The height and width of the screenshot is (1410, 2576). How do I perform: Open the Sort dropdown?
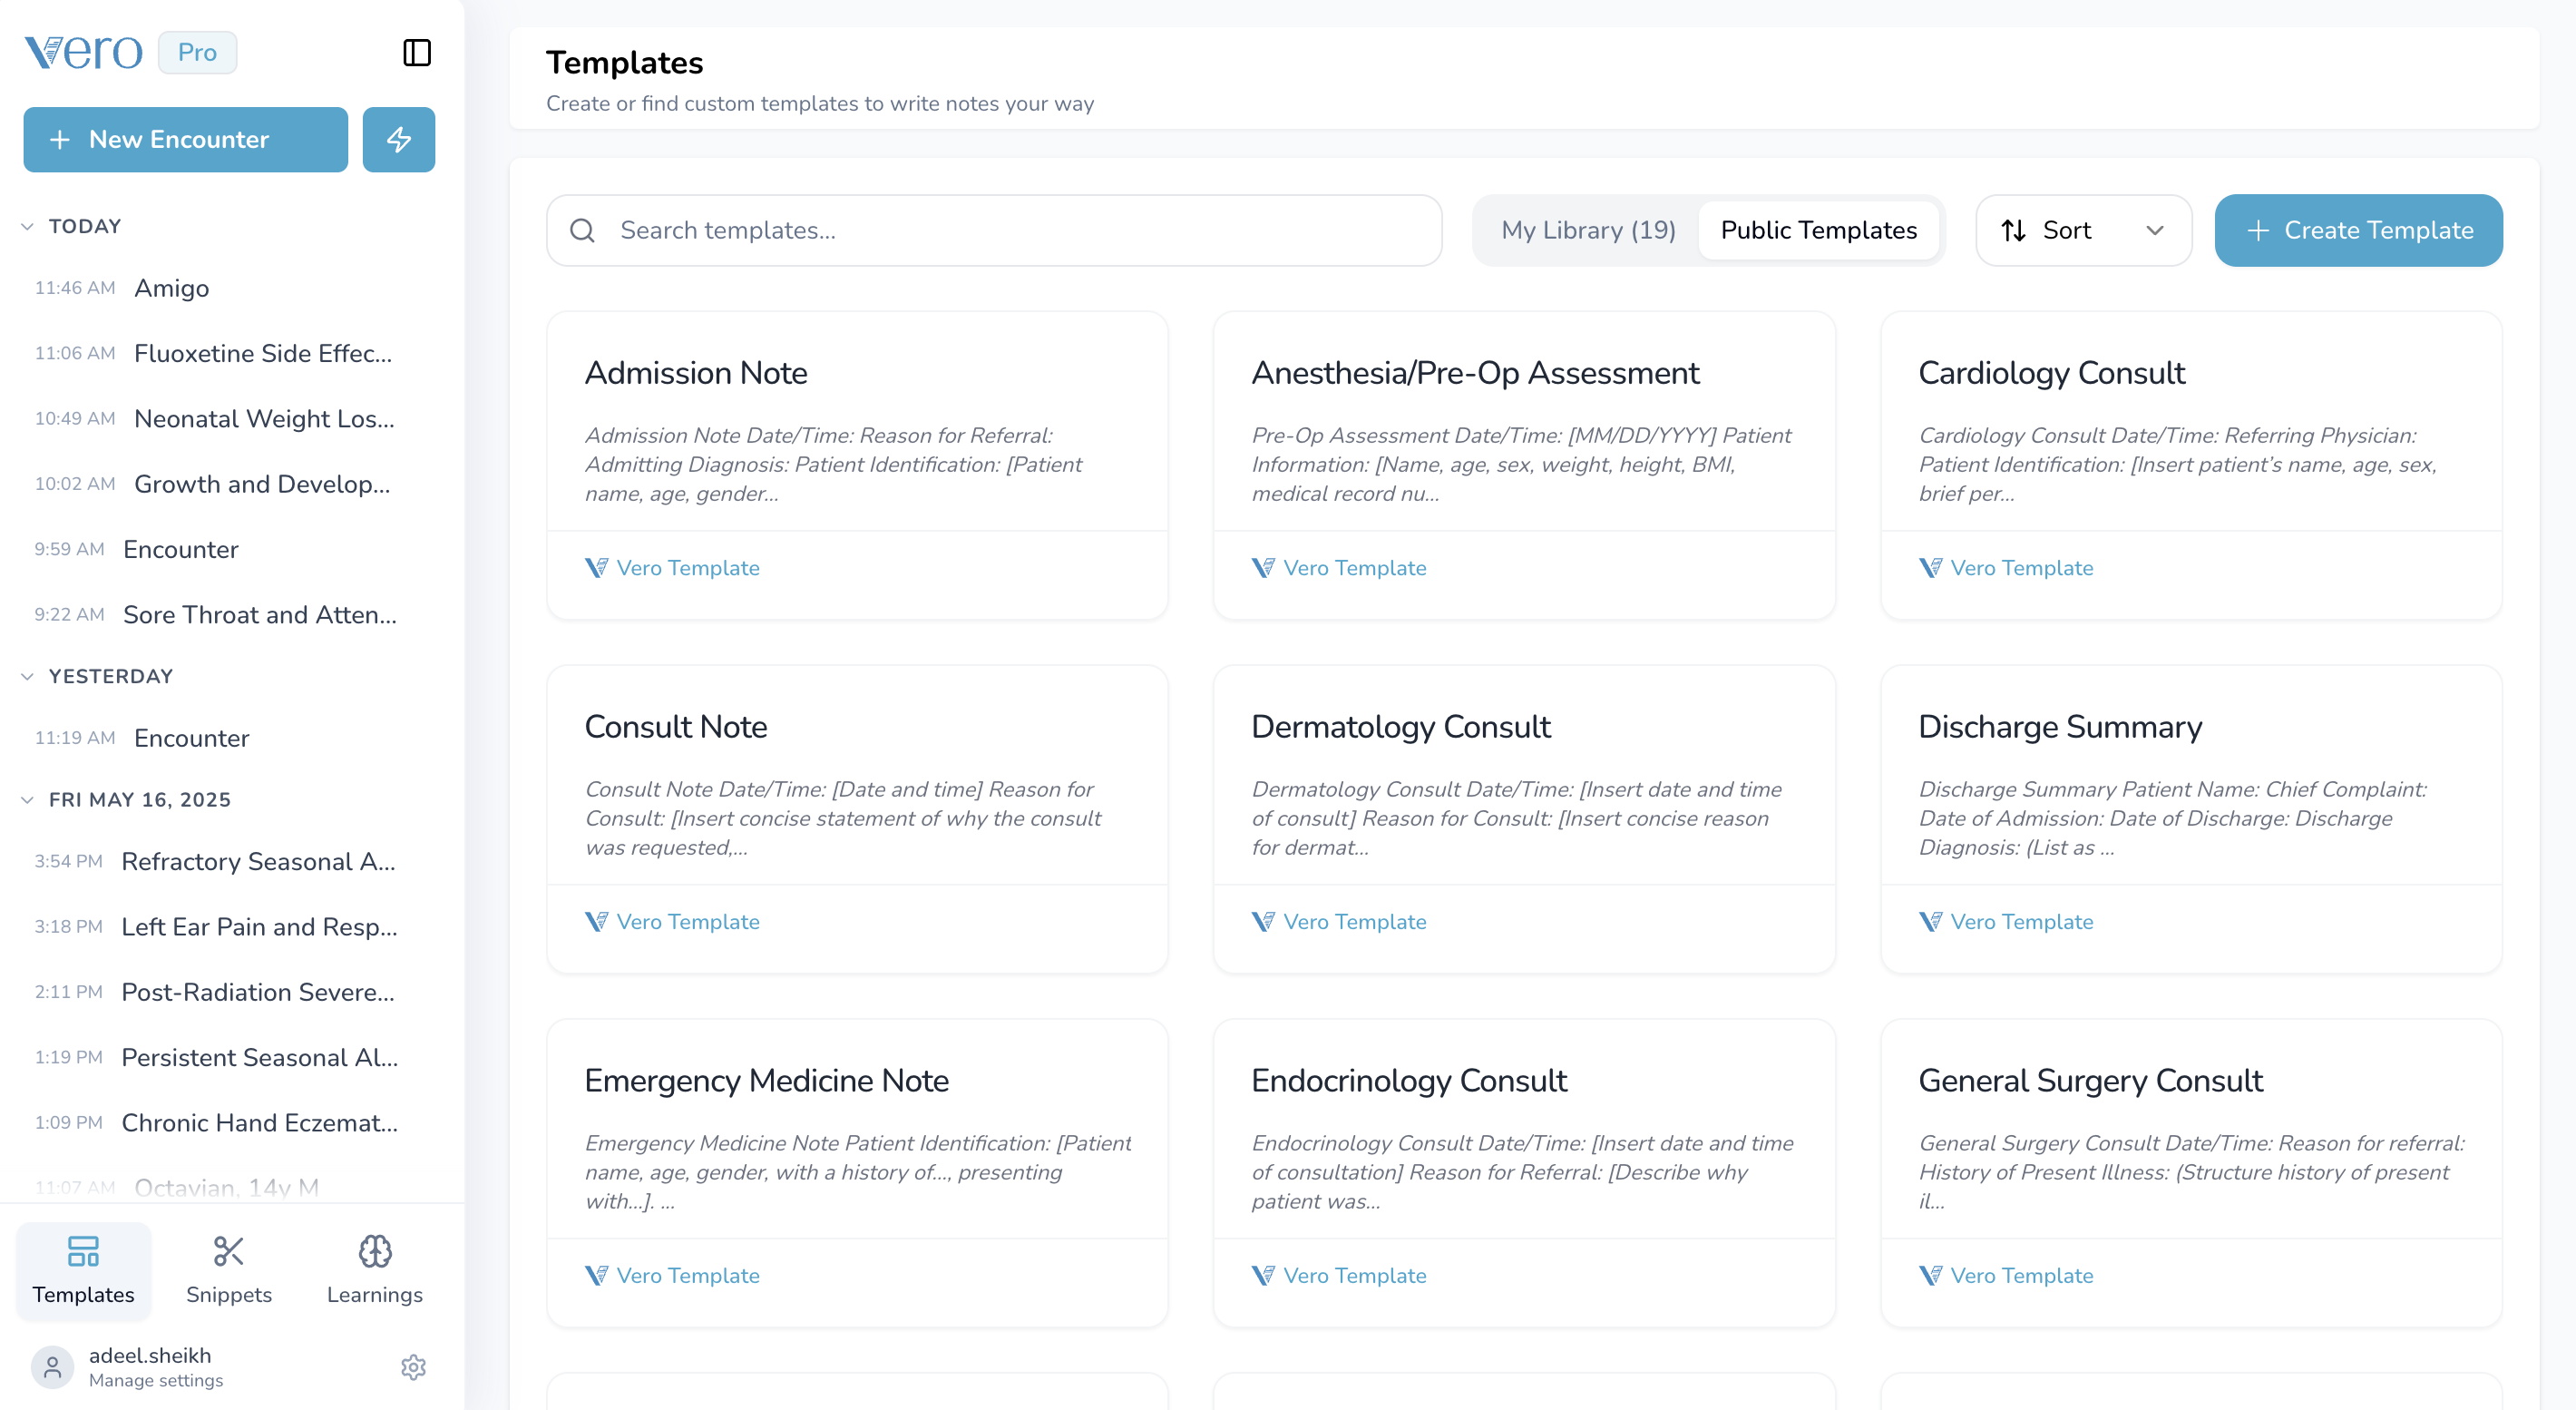2082,230
